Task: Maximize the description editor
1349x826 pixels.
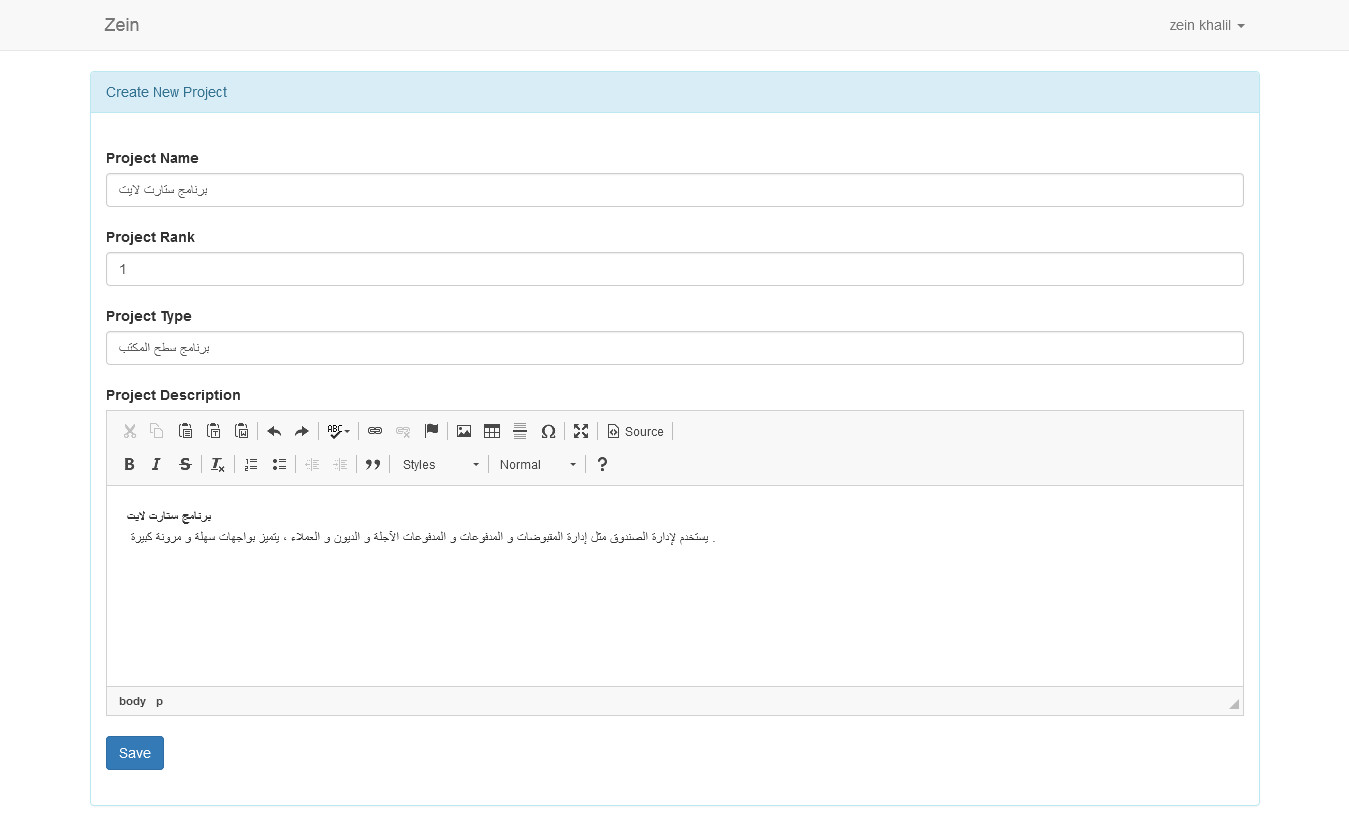Action: pos(581,431)
